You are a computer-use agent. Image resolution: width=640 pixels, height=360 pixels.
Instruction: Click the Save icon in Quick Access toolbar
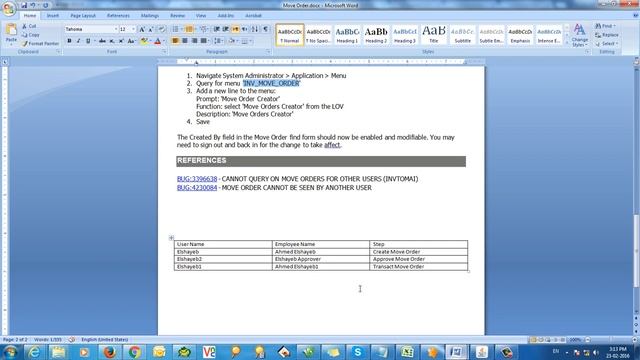(x=24, y=5)
